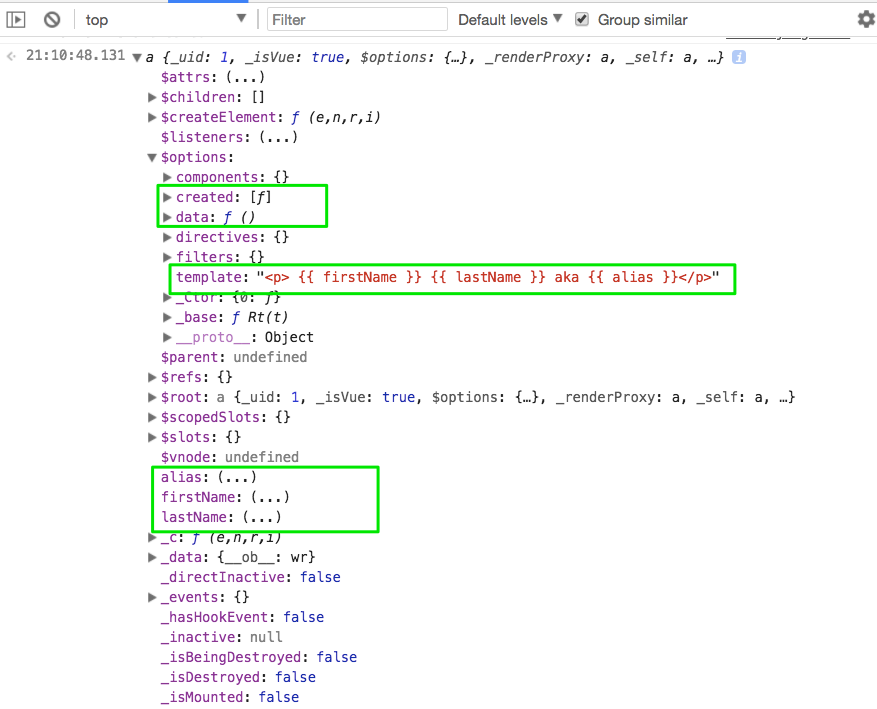Click the Filter input field
The image size is (877, 709).
tap(358, 19)
